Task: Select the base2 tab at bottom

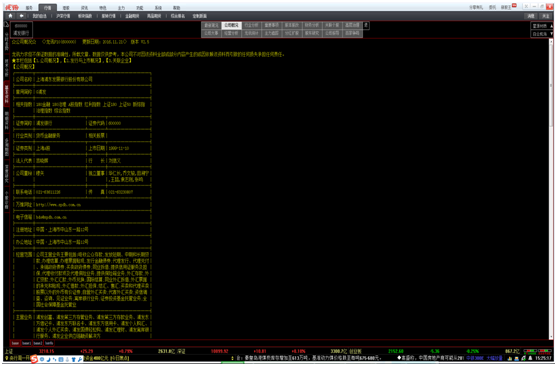Action: (38, 343)
